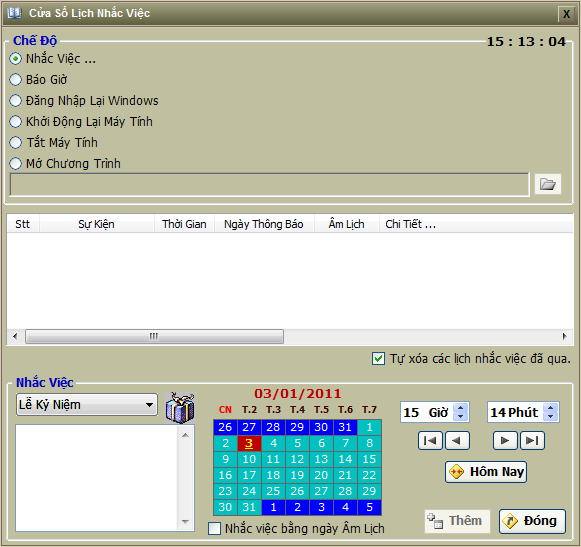Select day 15 in the calendar
Screen dimensions: 581x547
click(369, 459)
